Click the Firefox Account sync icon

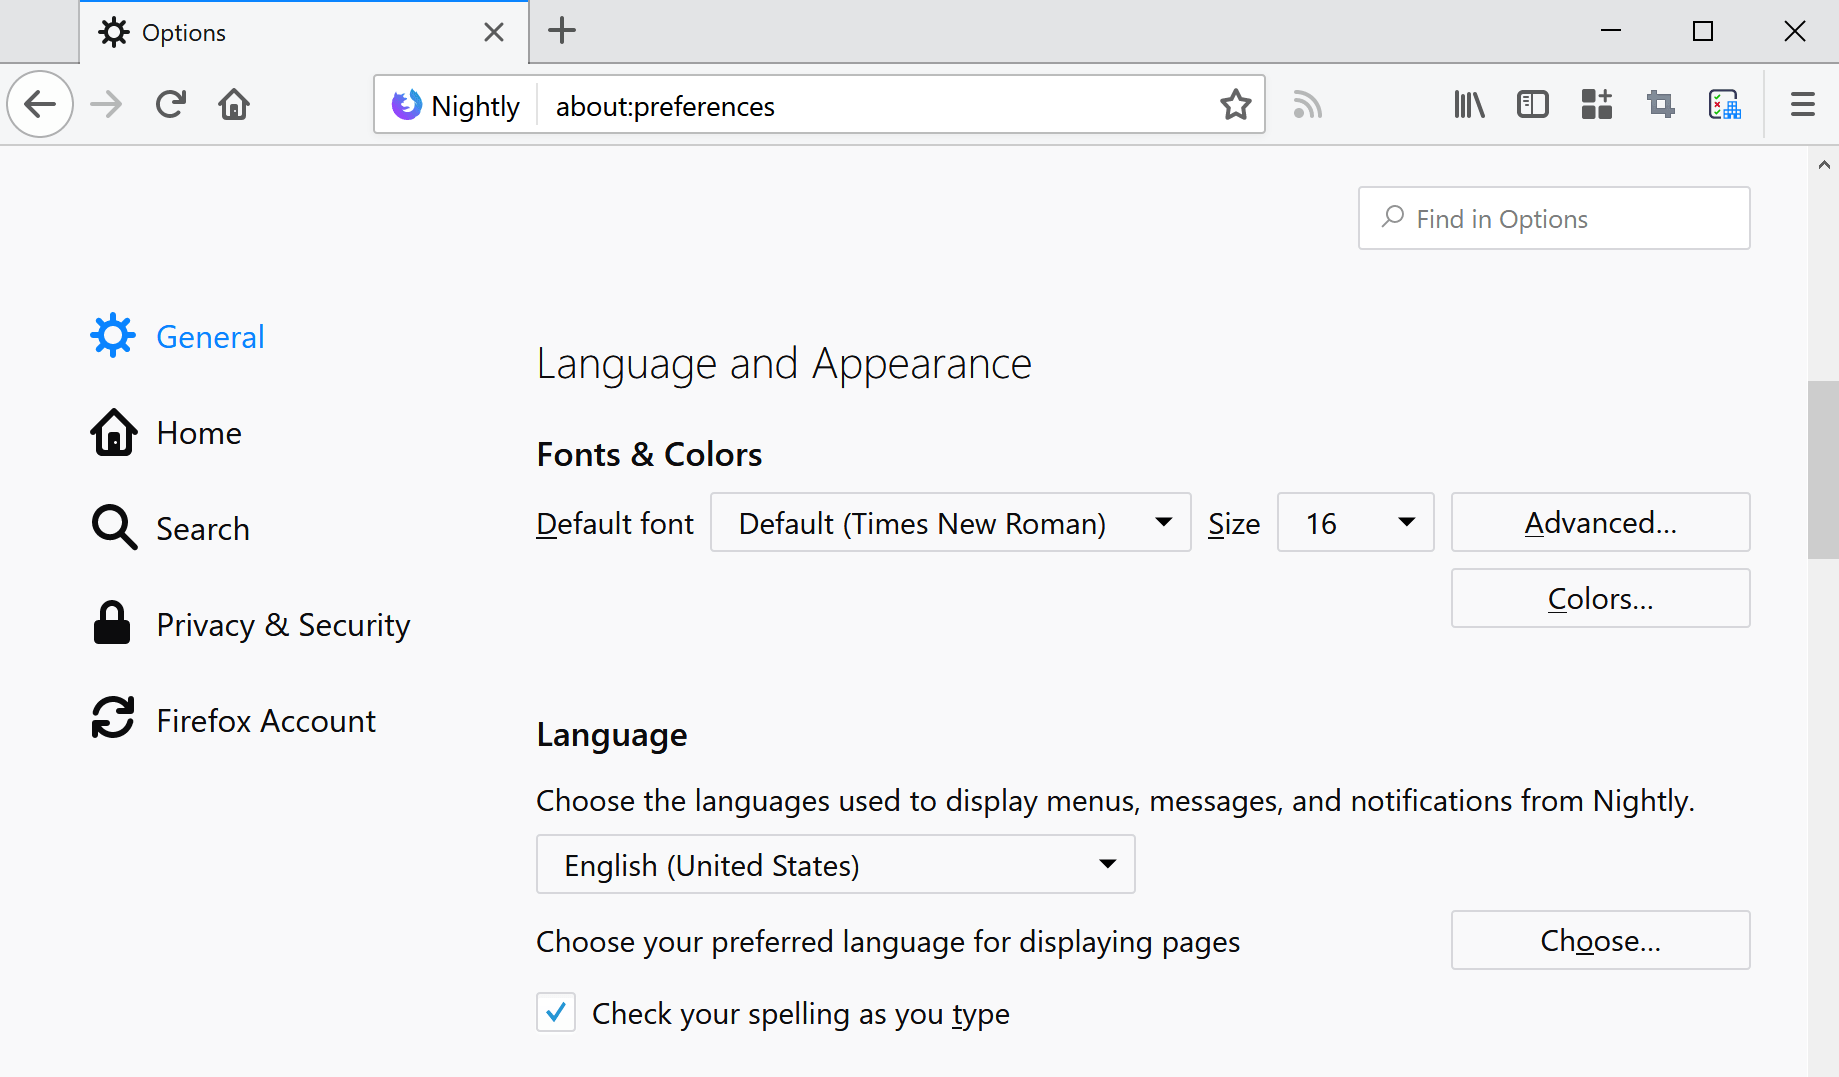point(112,718)
